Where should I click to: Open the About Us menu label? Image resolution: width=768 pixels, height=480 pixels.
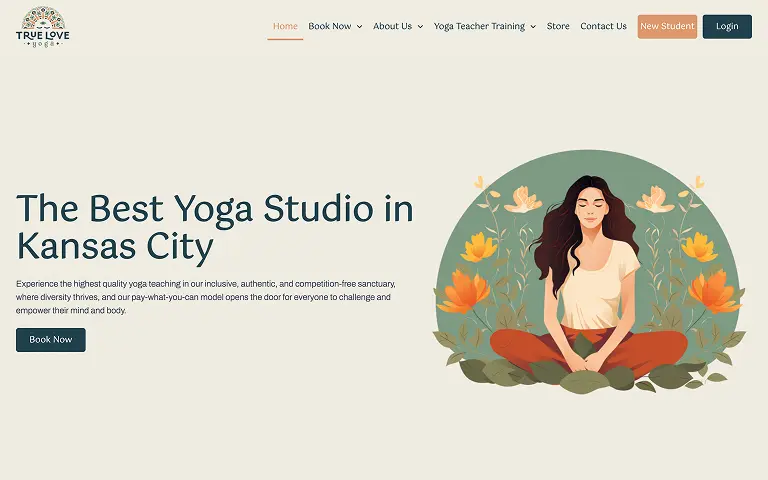click(392, 26)
